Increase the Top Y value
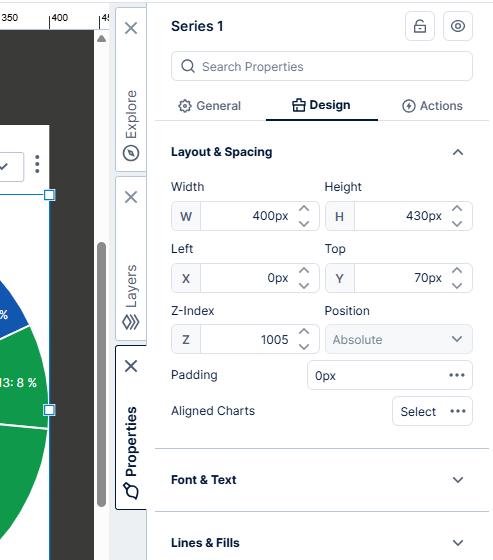The image size is (493, 560). click(457, 270)
